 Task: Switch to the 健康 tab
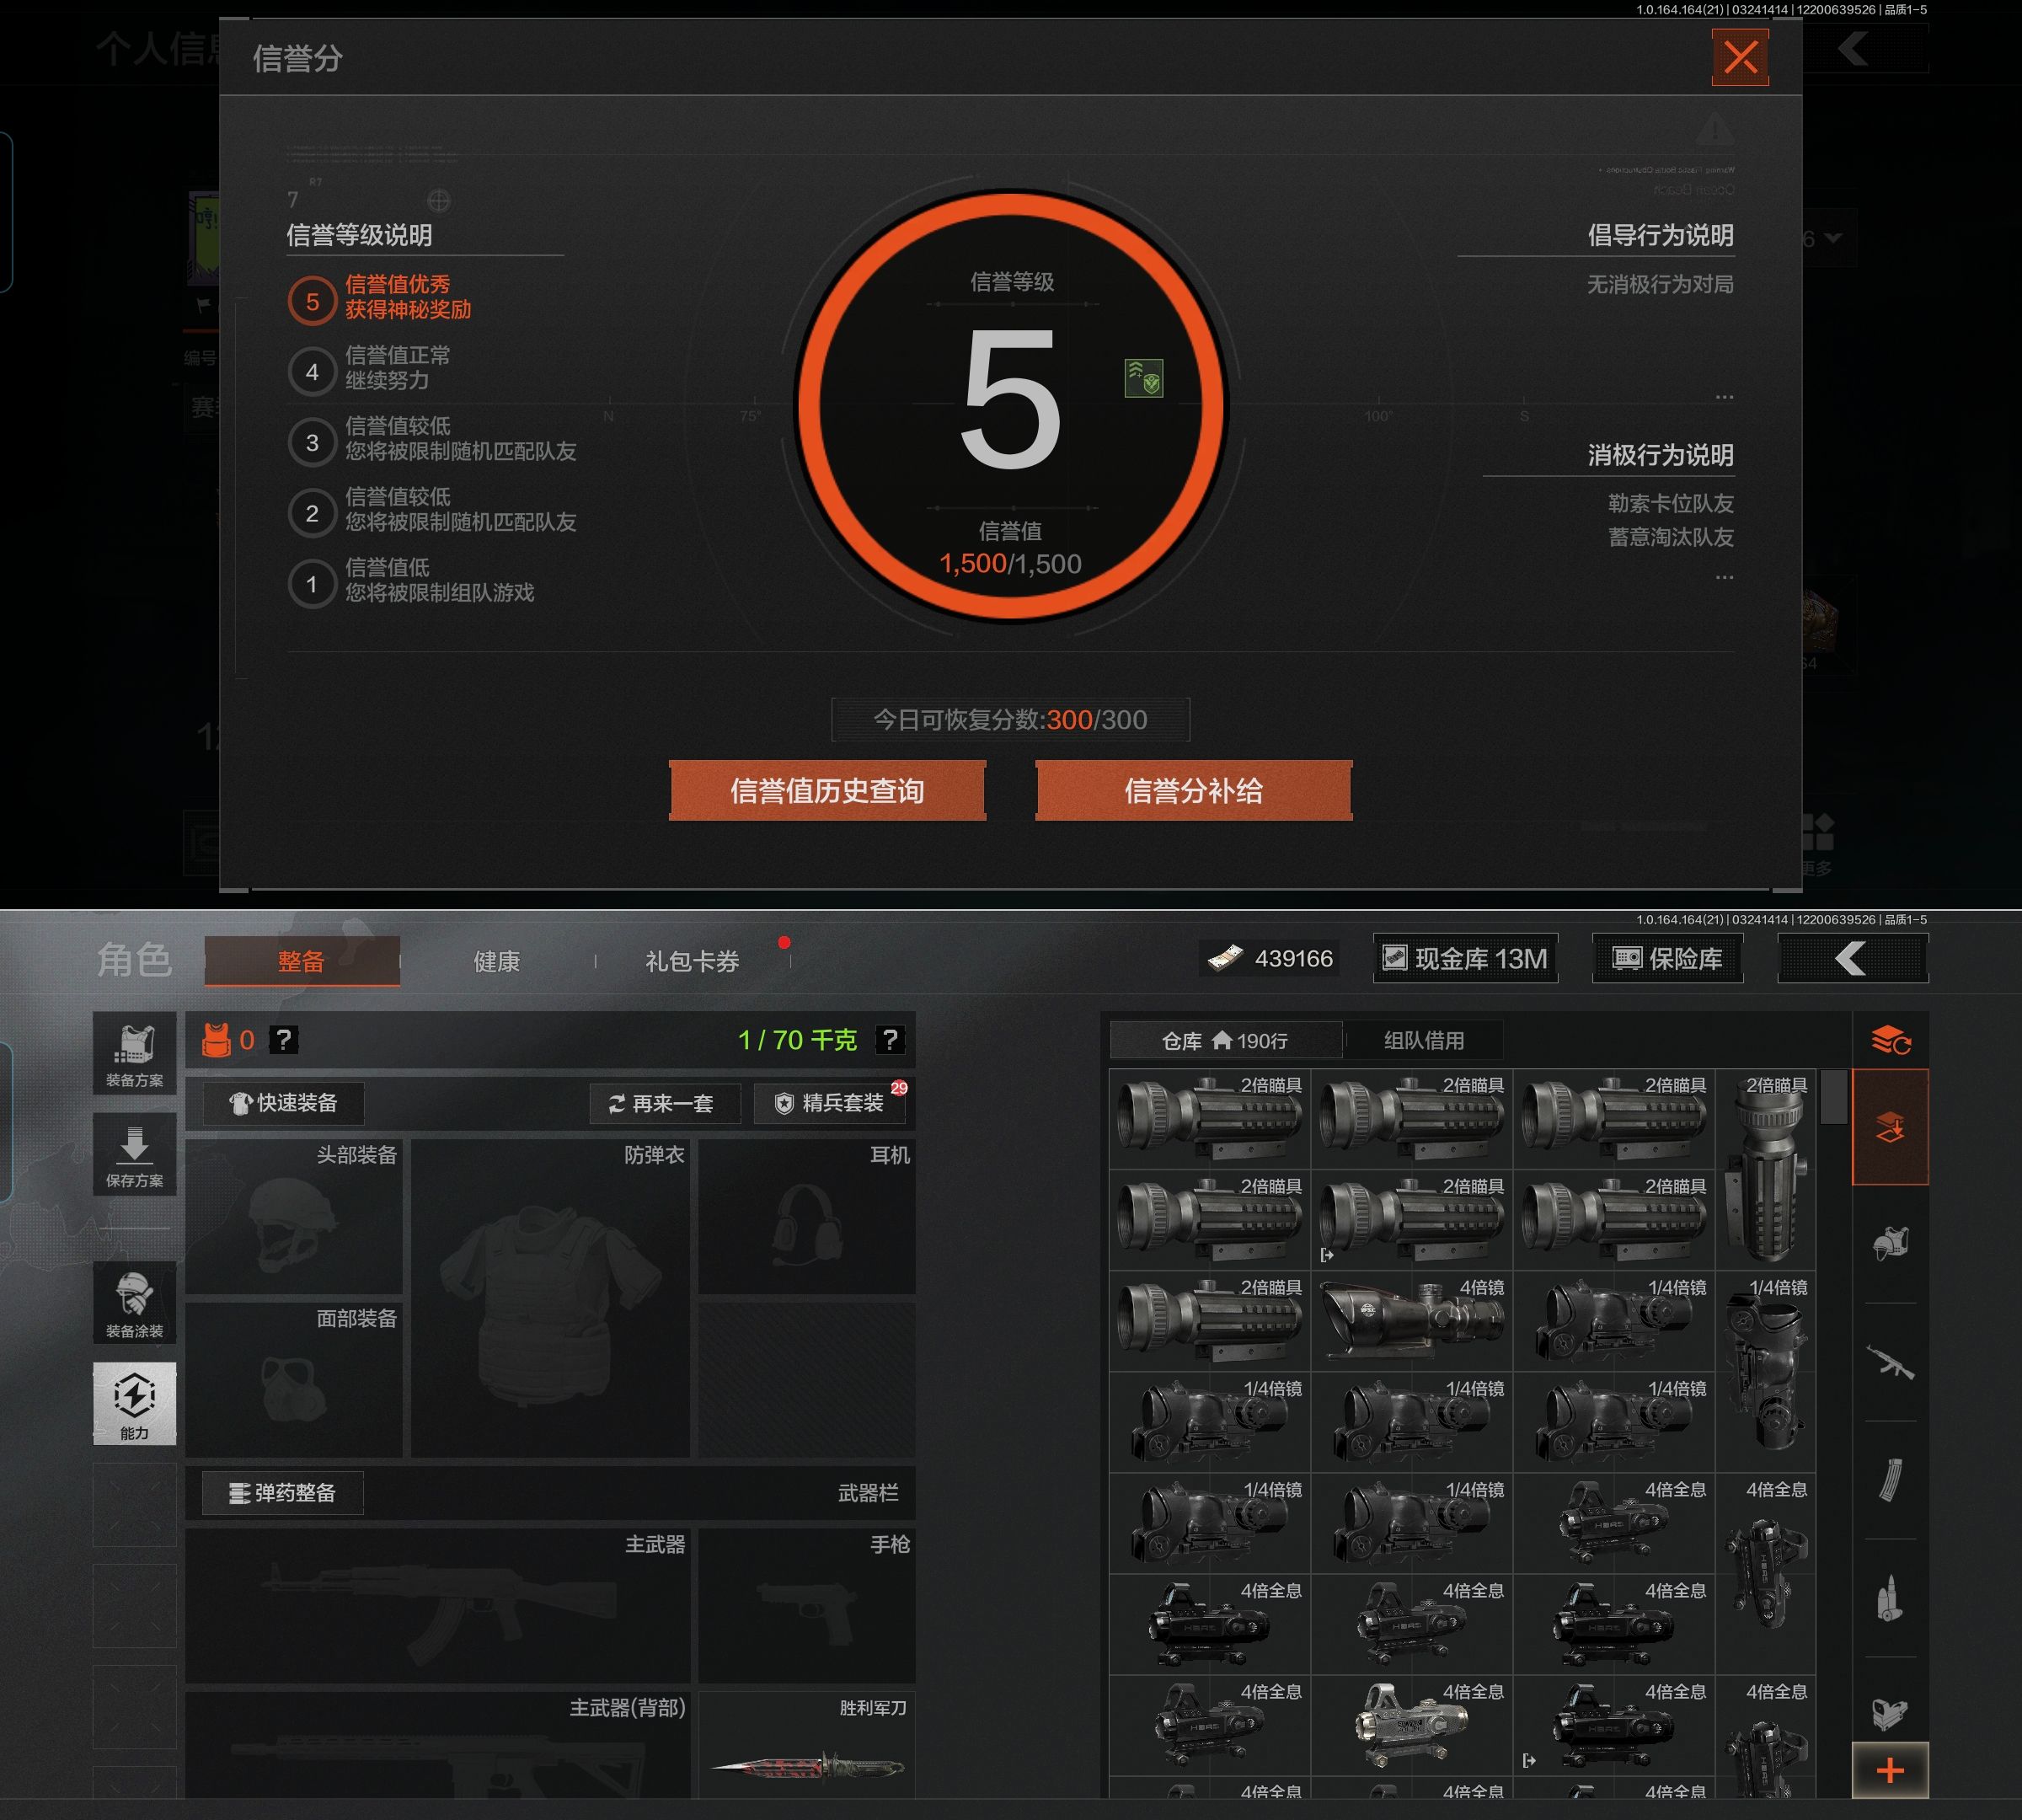(496, 962)
